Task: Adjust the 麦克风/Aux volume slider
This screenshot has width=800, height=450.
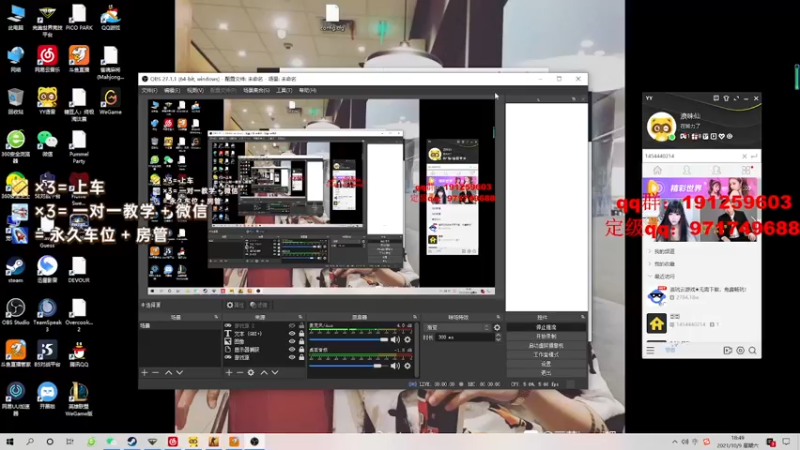Action: 348,340
